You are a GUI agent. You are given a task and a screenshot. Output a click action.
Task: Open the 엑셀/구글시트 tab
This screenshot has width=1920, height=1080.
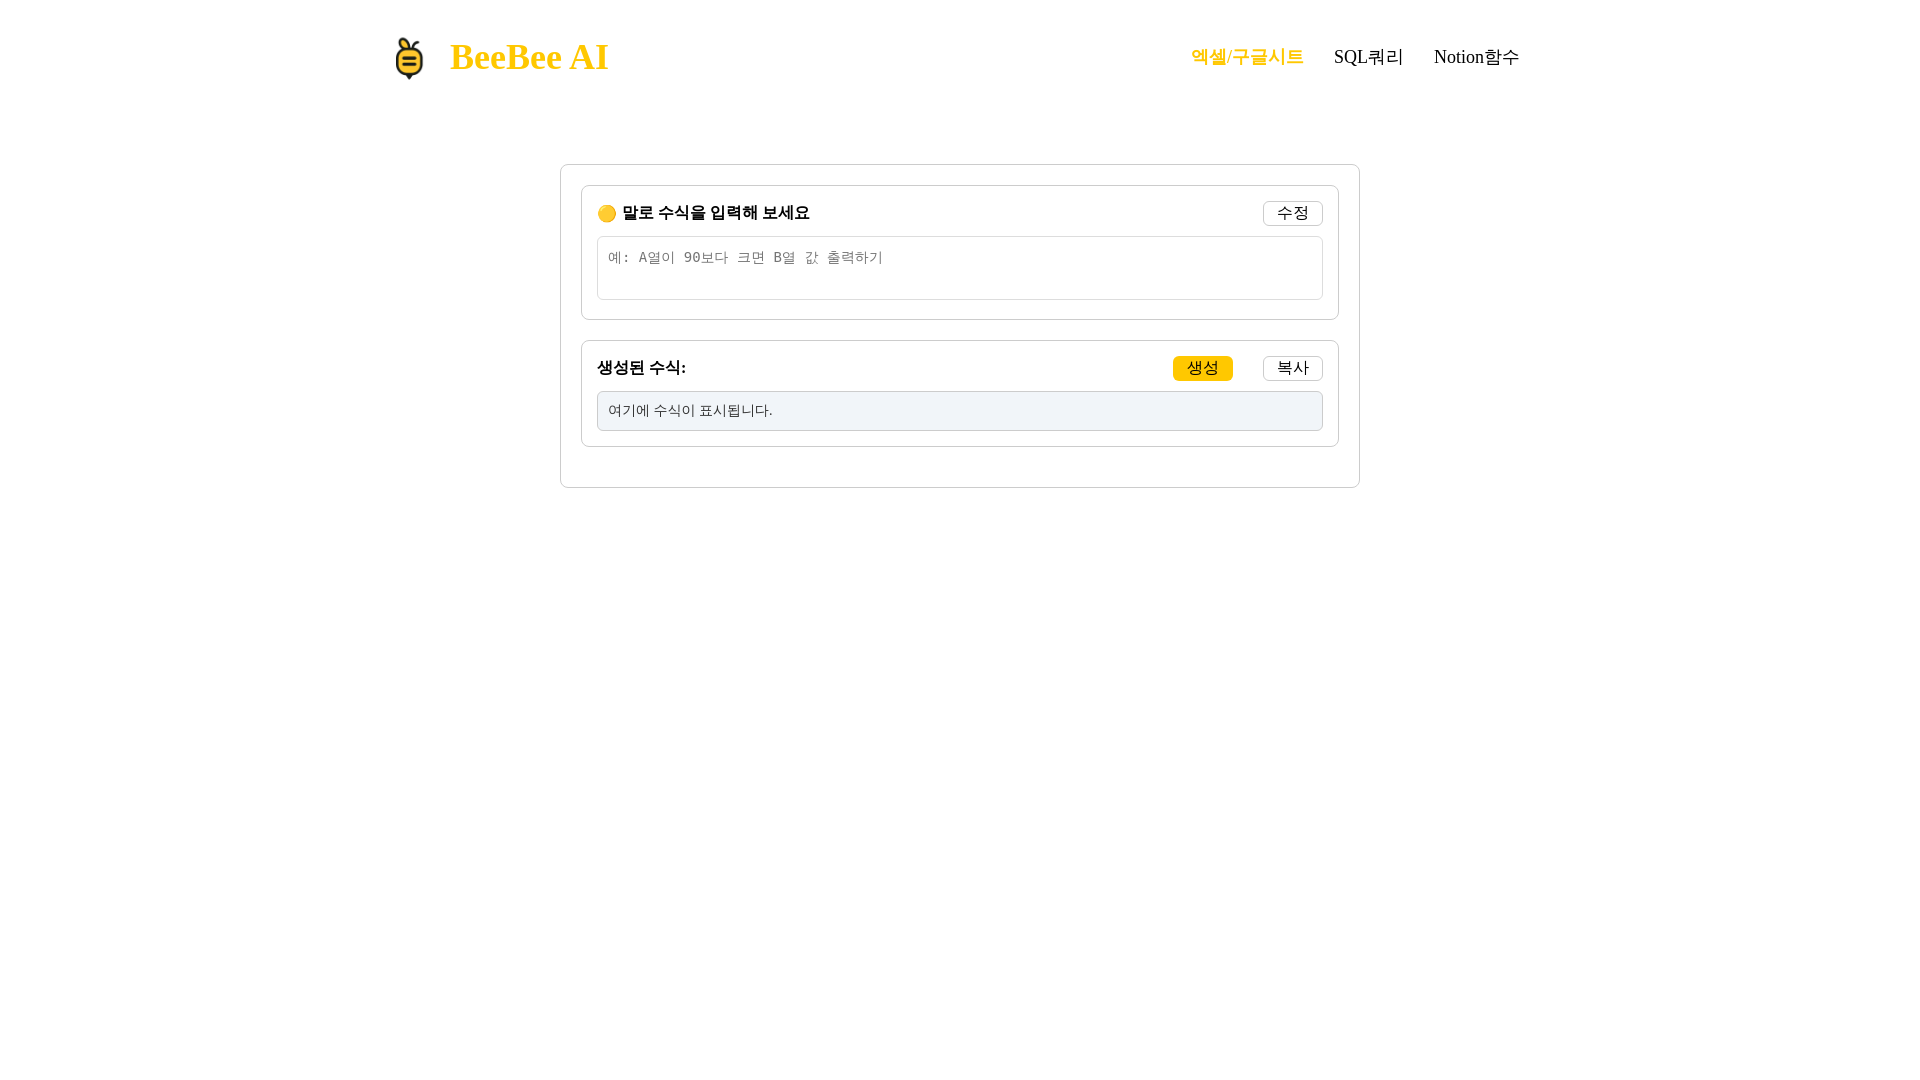pyautogui.click(x=1247, y=57)
